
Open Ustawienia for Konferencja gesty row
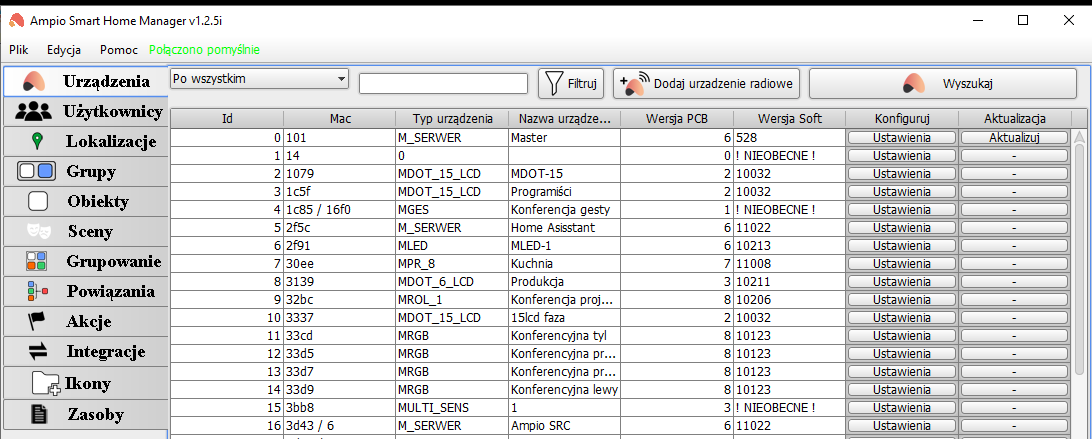[902, 210]
